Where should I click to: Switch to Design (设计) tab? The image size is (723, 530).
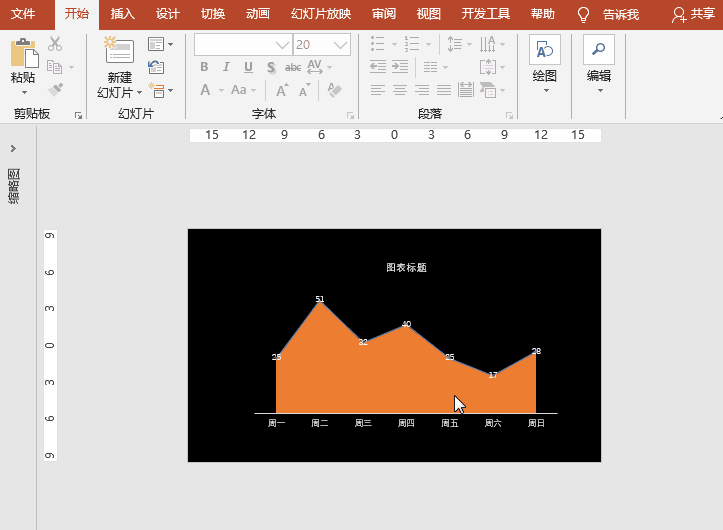point(167,14)
